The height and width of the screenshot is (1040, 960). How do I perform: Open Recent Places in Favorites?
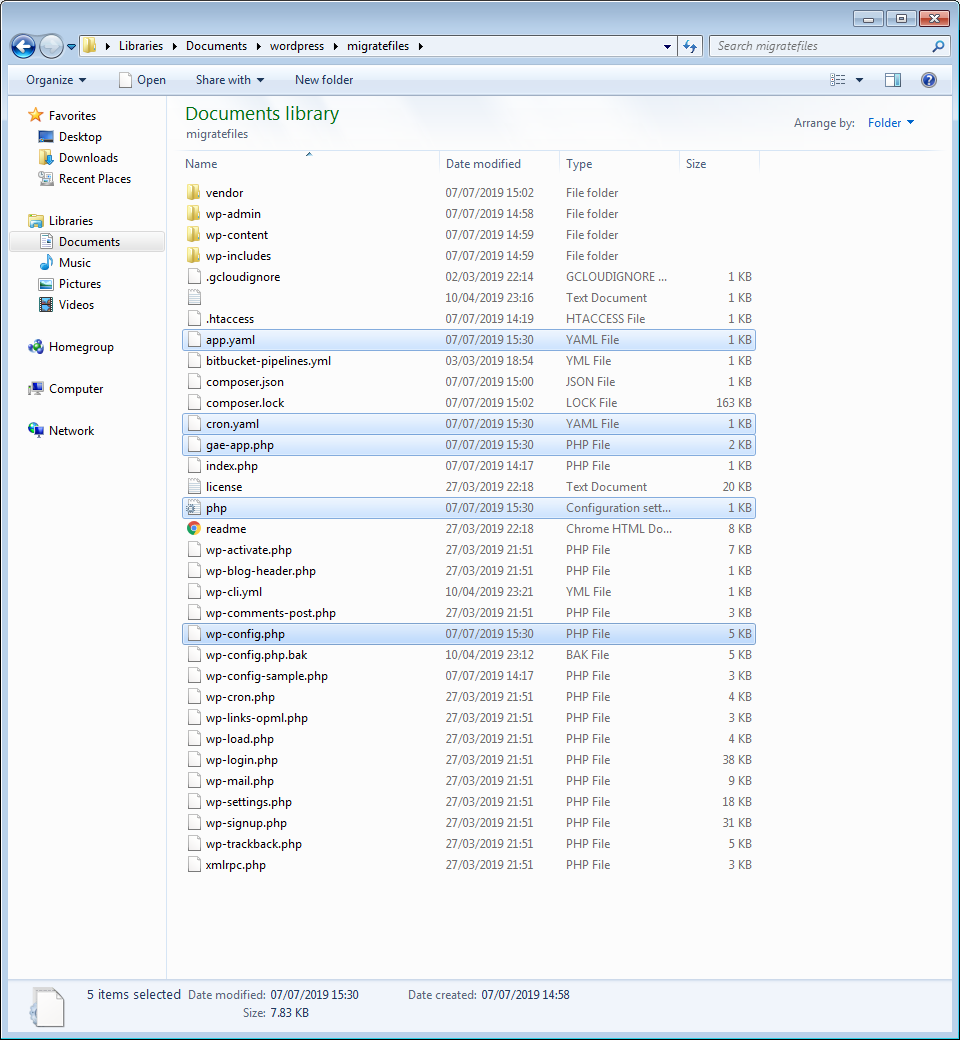click(95, 179)
